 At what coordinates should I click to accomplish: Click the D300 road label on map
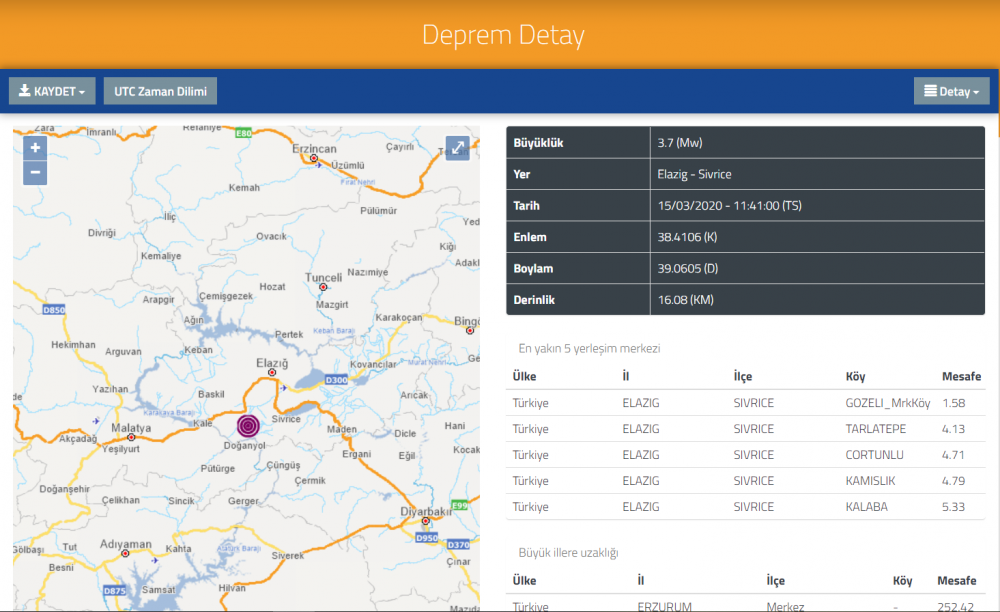[337, 380]
